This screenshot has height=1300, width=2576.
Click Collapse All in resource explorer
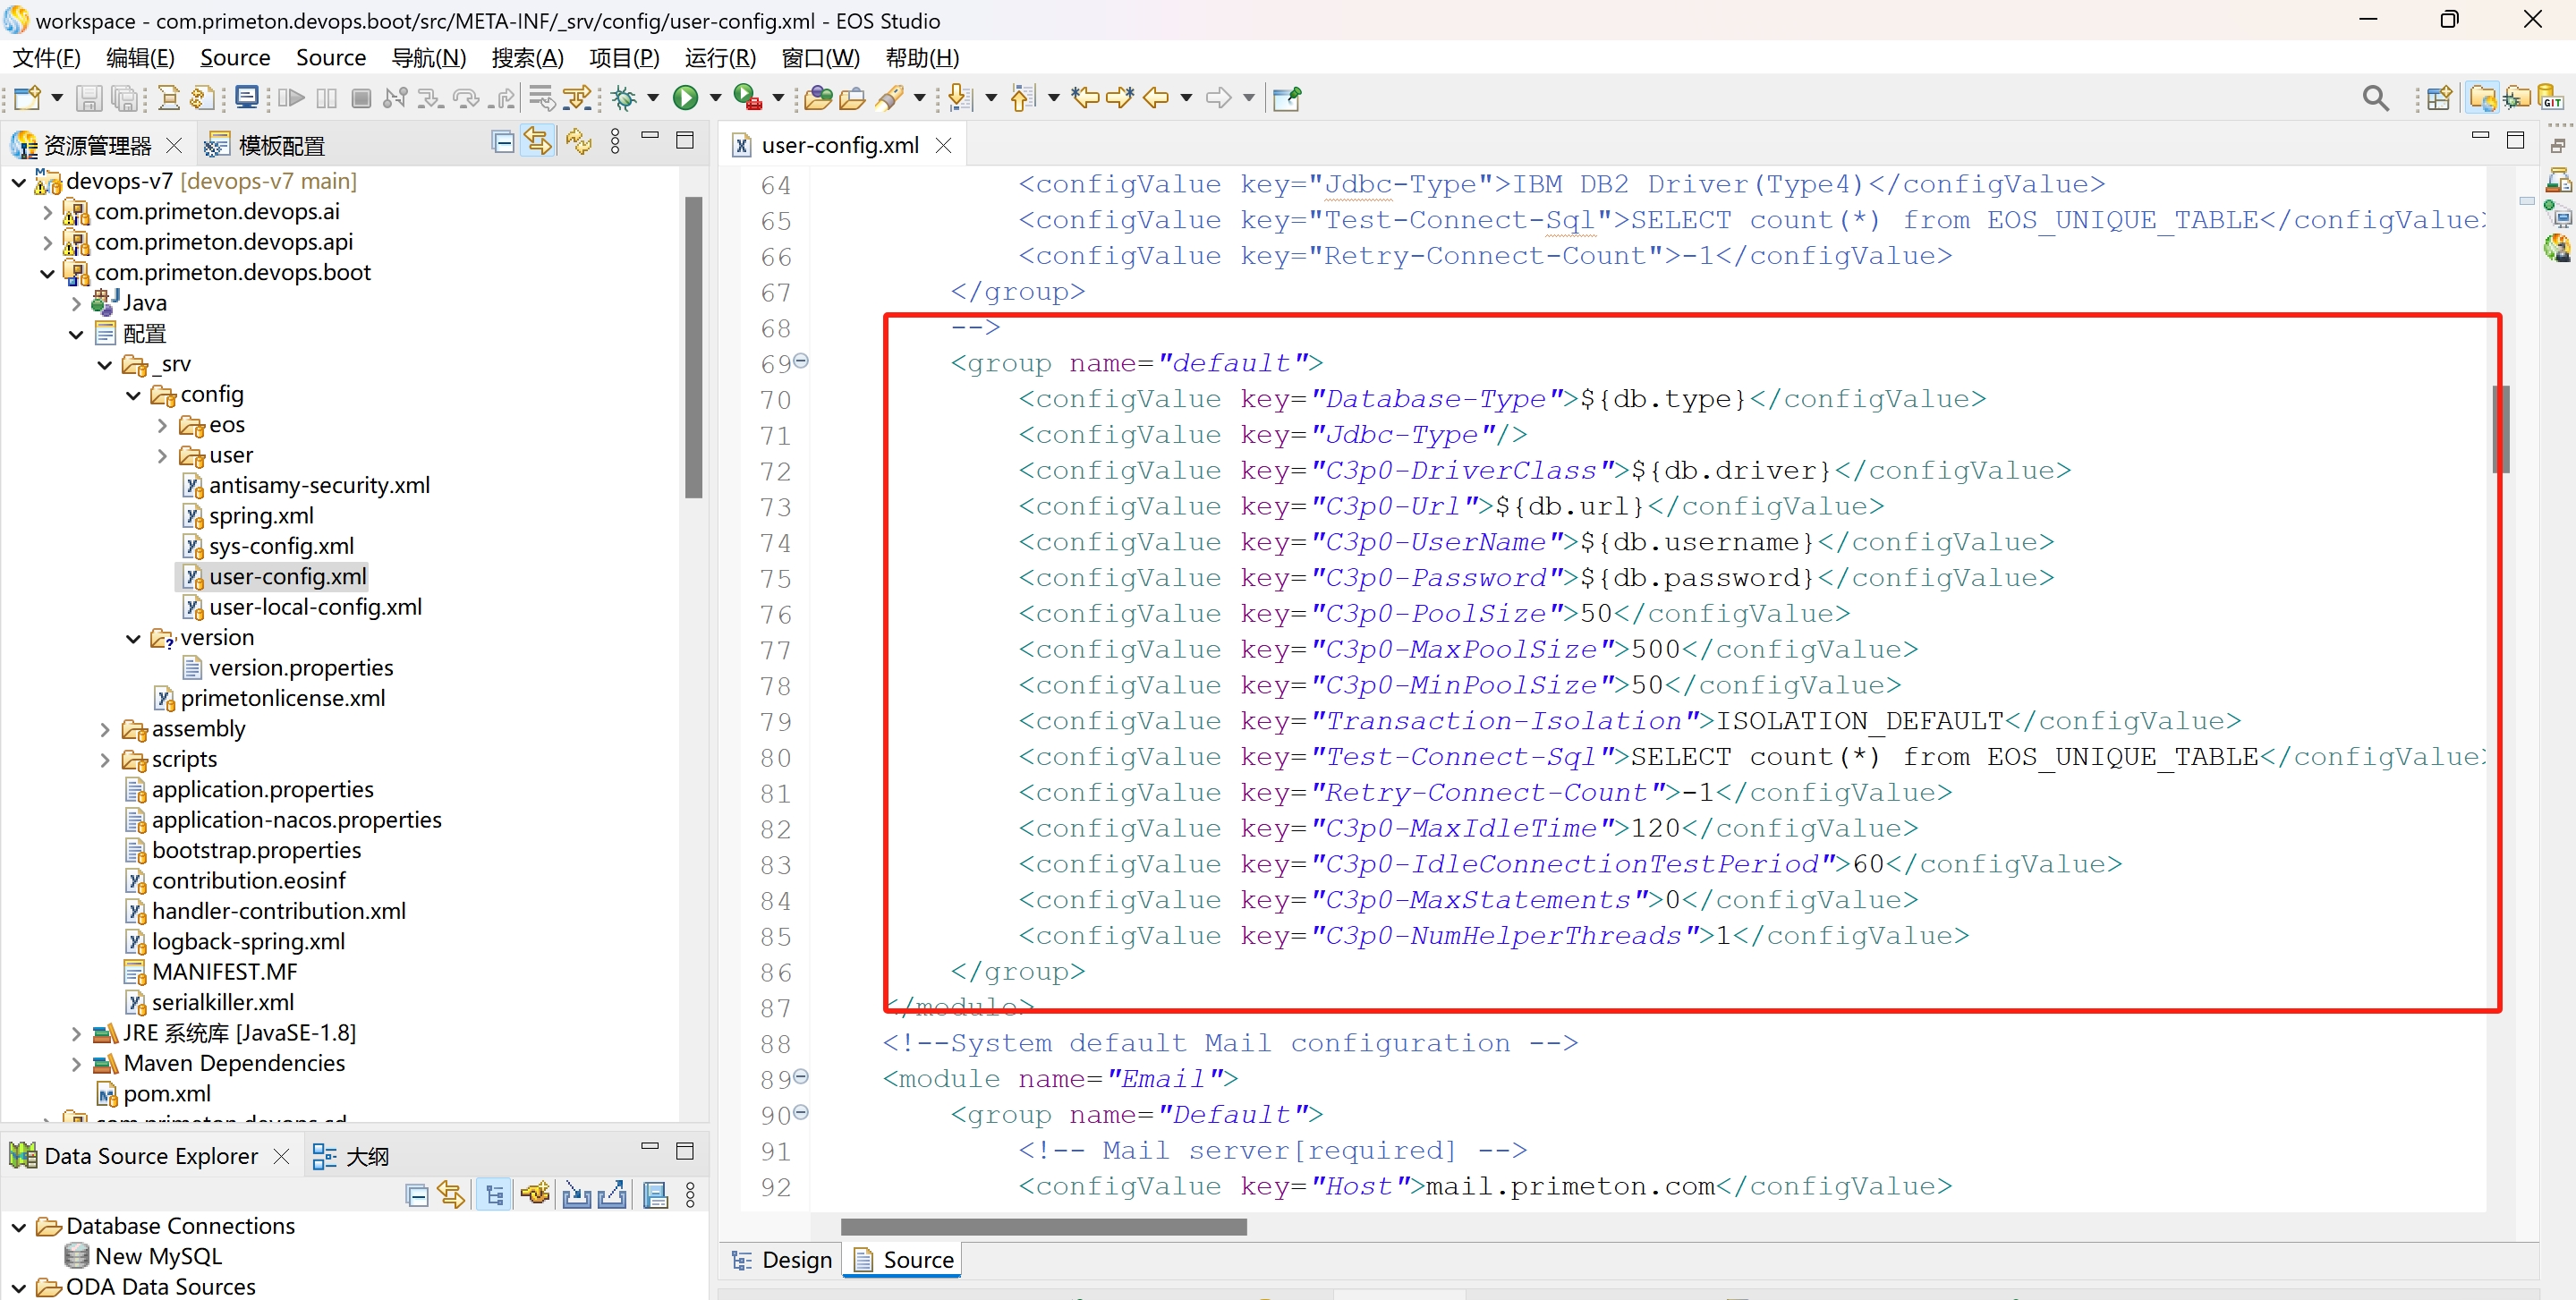click(x=503, y=143)
